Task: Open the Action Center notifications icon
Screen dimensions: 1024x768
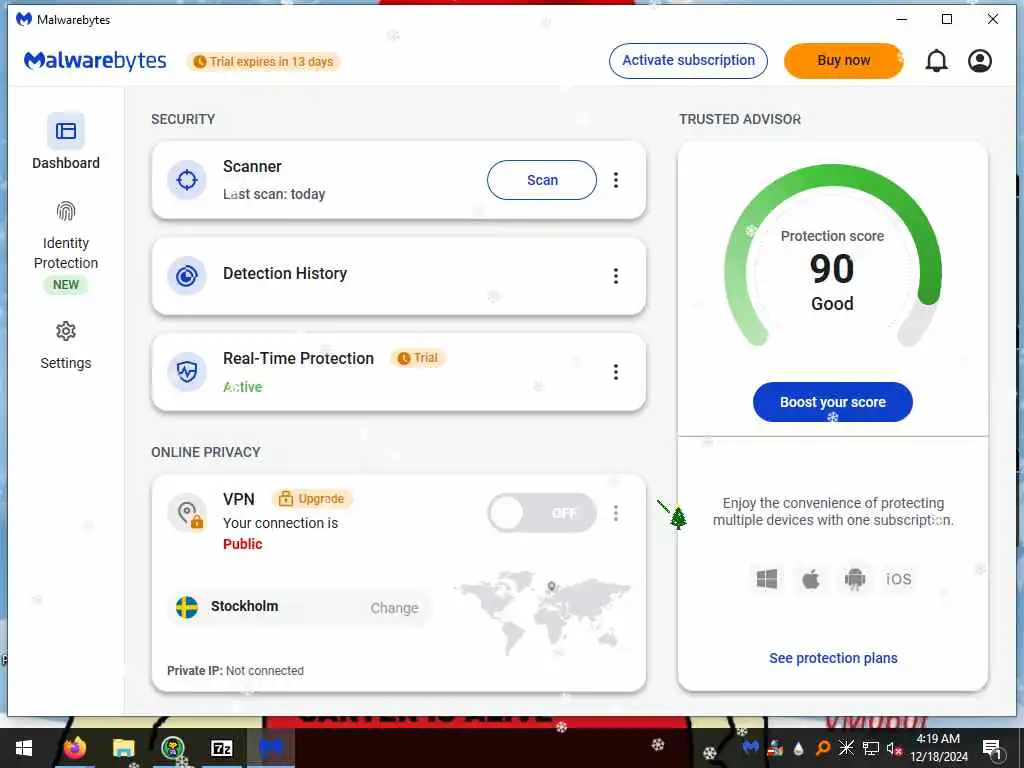Action: [x=992, y=749]
